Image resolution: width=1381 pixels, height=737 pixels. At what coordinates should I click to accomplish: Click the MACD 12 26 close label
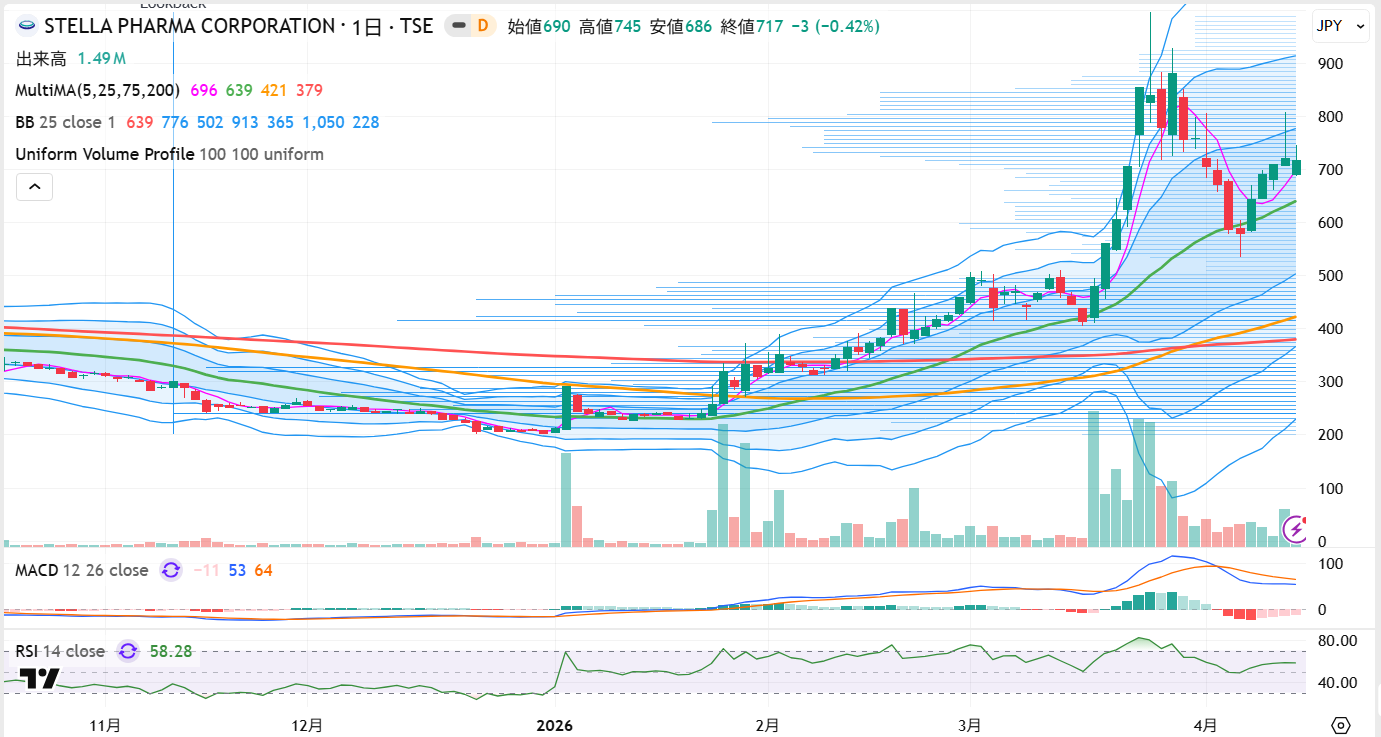(82, 570)
